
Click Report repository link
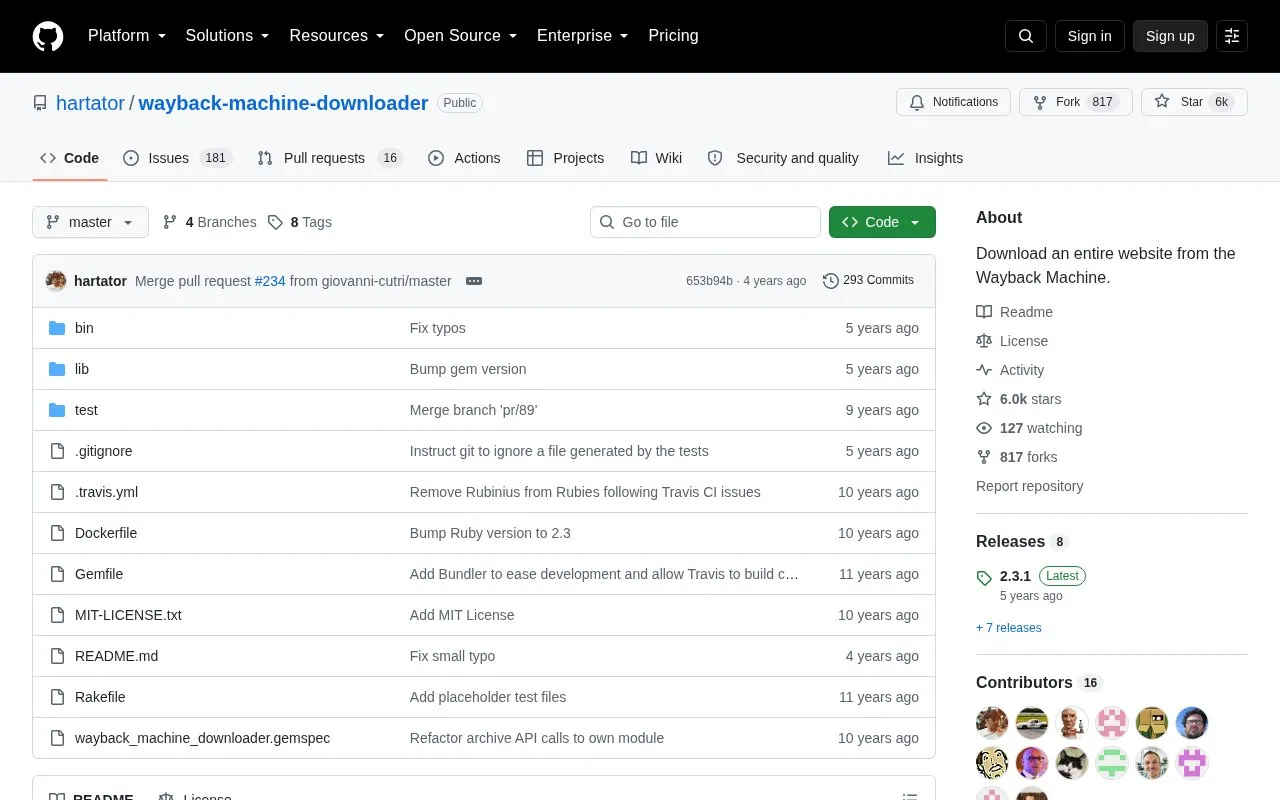(x=1029, y=486)
